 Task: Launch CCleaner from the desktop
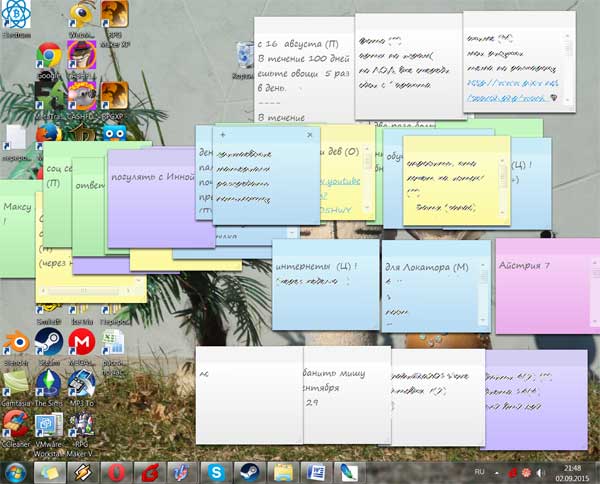16,425
